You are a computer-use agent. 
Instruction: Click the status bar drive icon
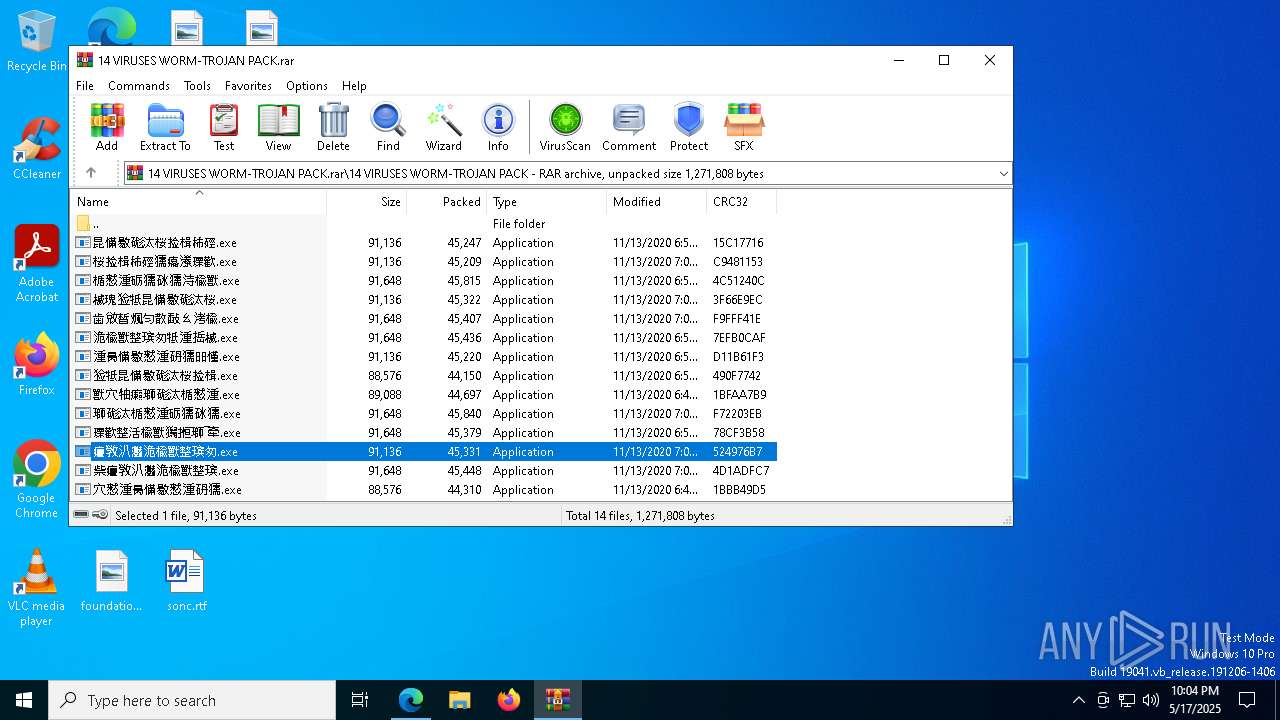point(81,515)
